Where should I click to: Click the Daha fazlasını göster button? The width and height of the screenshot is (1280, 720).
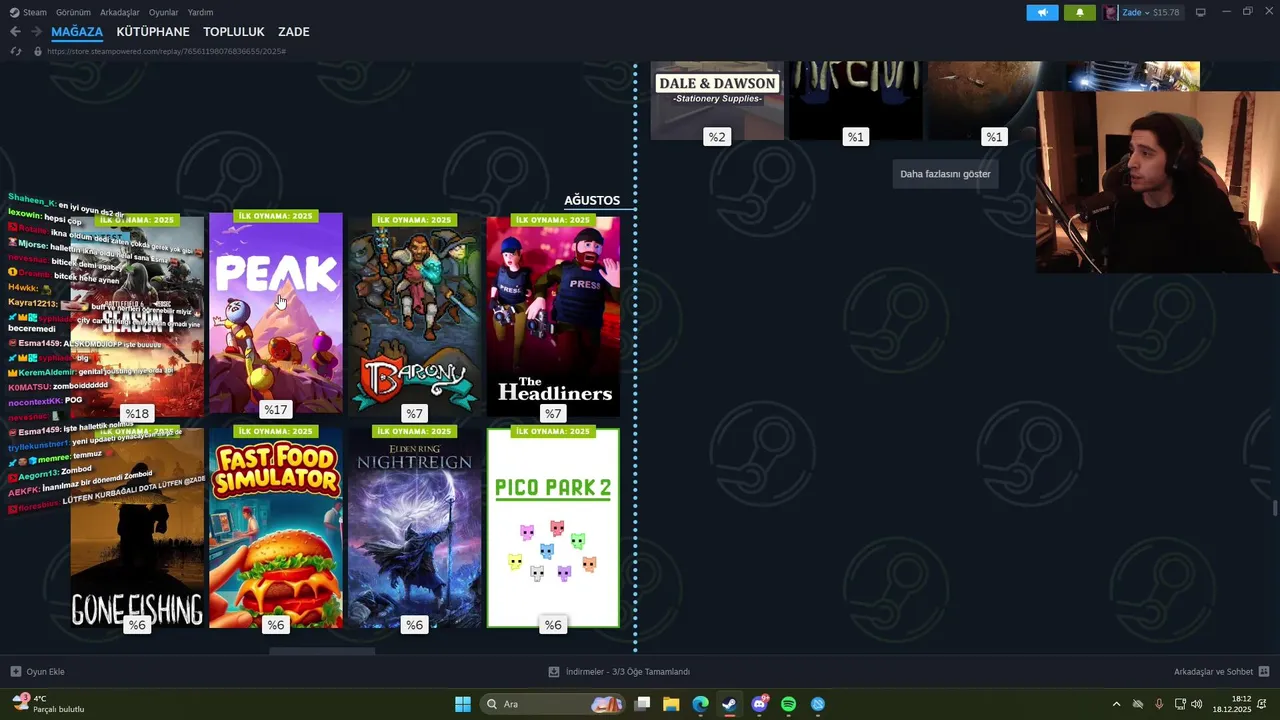coord(945,174)
